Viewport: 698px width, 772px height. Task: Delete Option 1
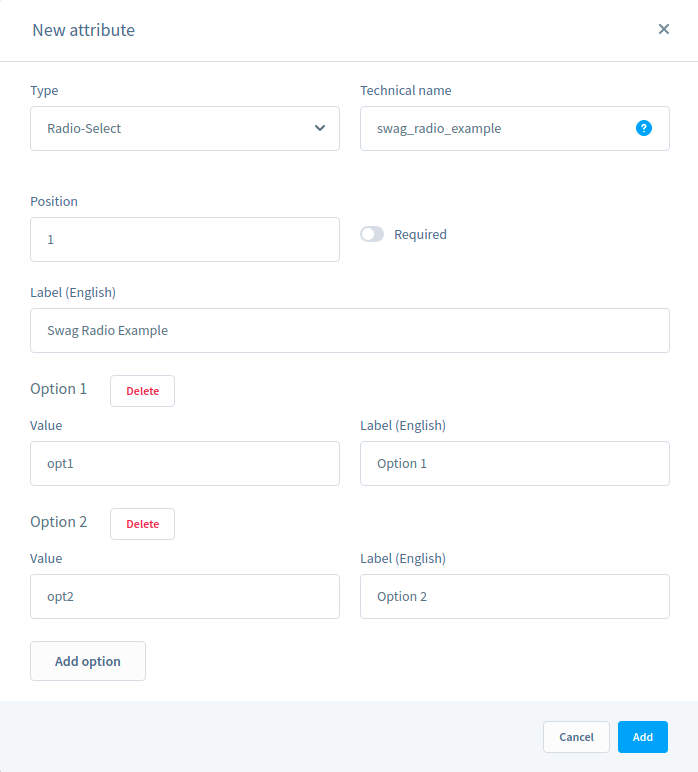pyautogui.click(x=142, y=391)
